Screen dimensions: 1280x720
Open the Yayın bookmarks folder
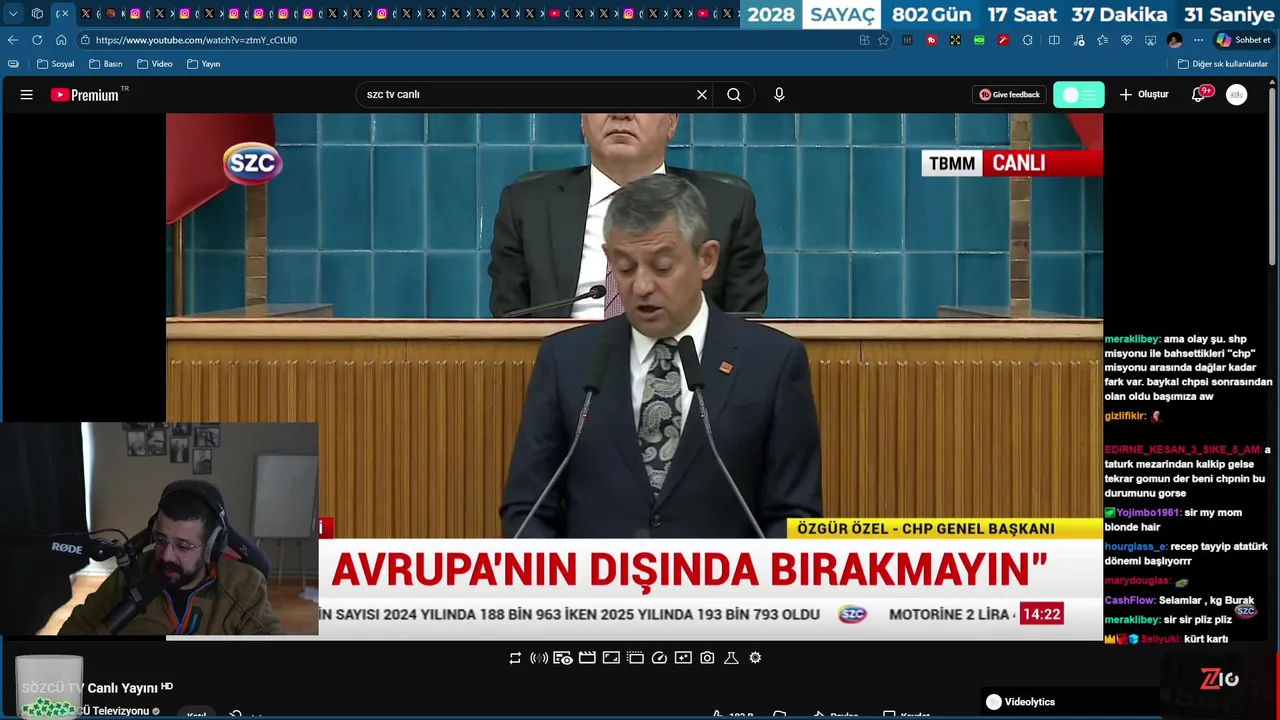pos(204,64)
